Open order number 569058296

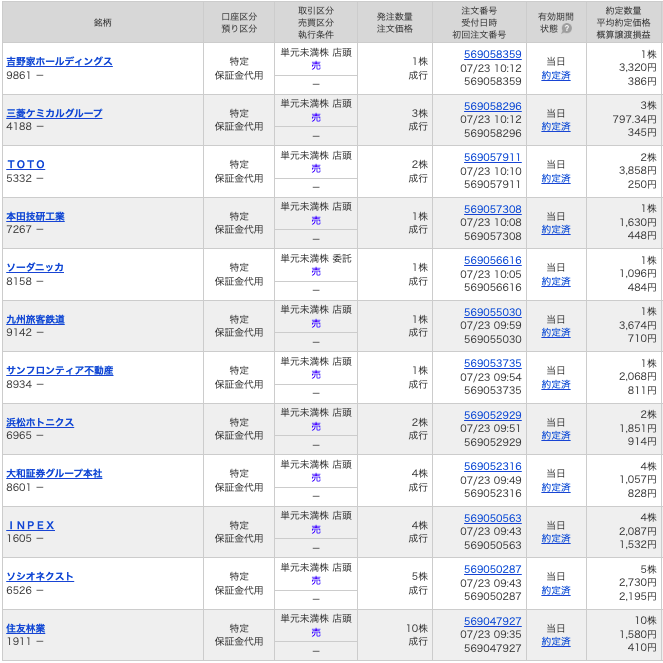tap(493, 106)
